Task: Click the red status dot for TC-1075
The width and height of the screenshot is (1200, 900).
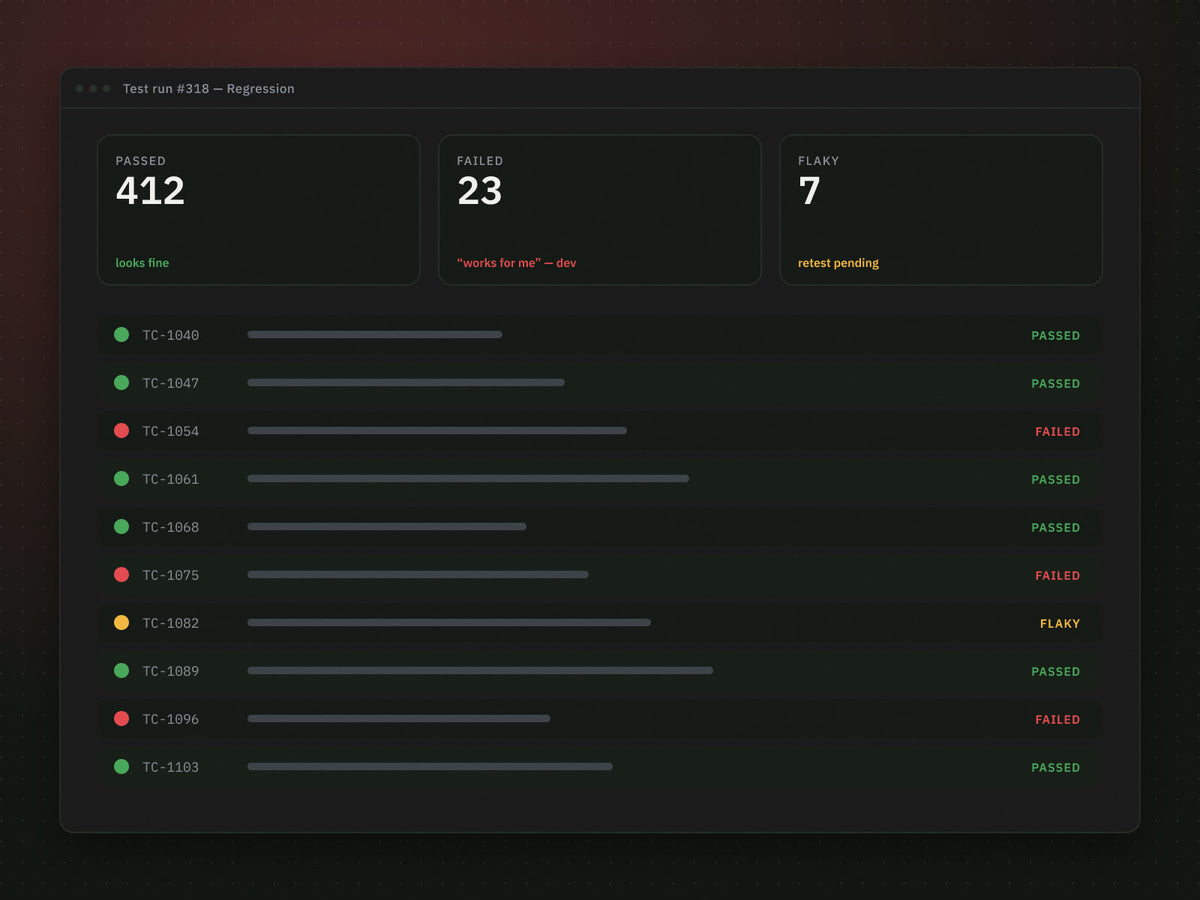Action: [x=121, y=575]
